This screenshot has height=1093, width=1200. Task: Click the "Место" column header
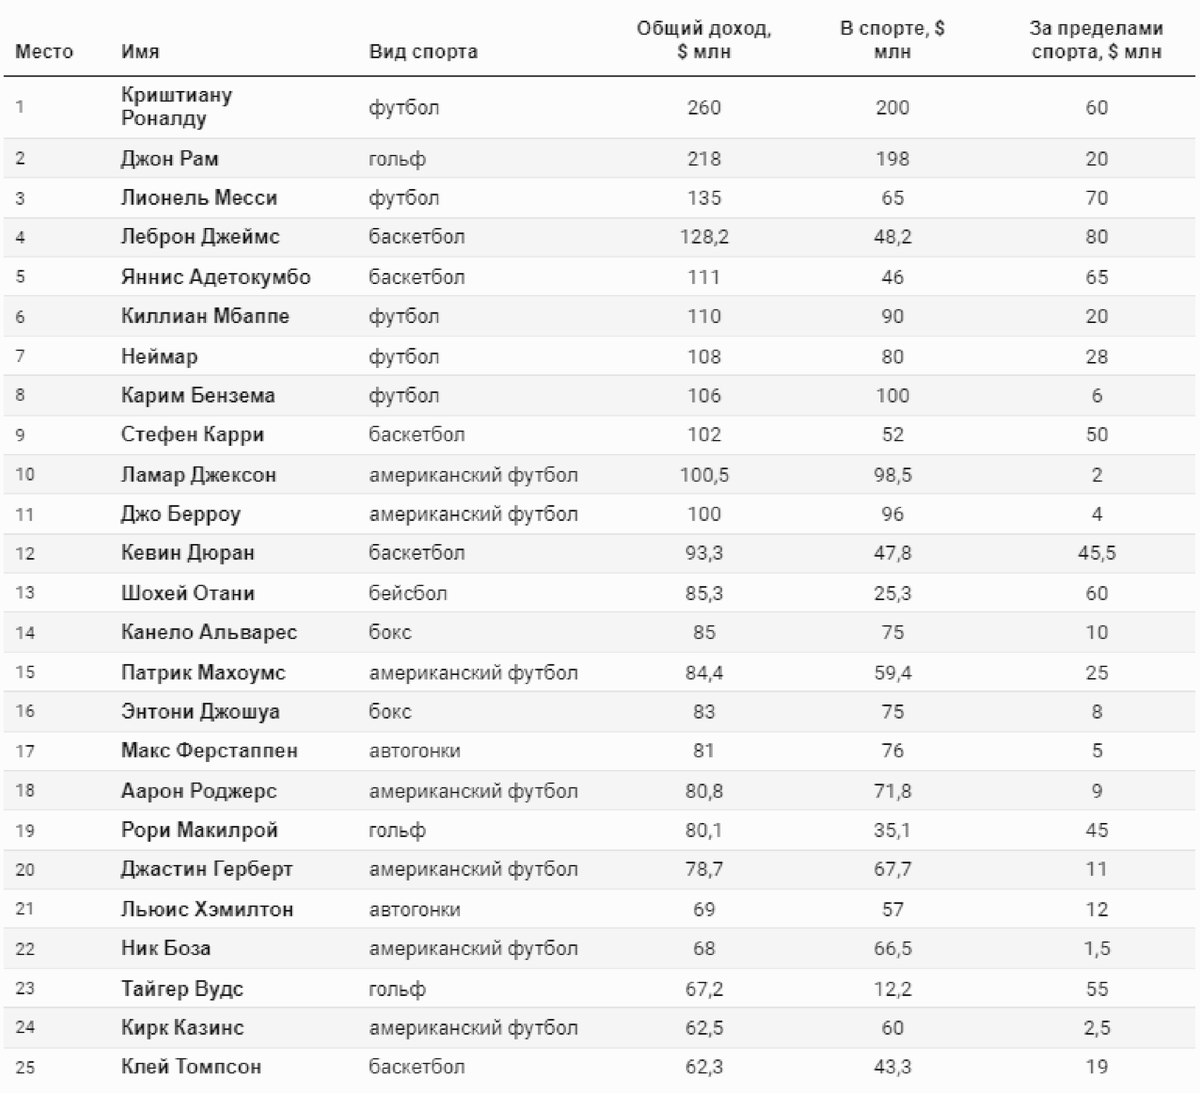pos(44,52)
